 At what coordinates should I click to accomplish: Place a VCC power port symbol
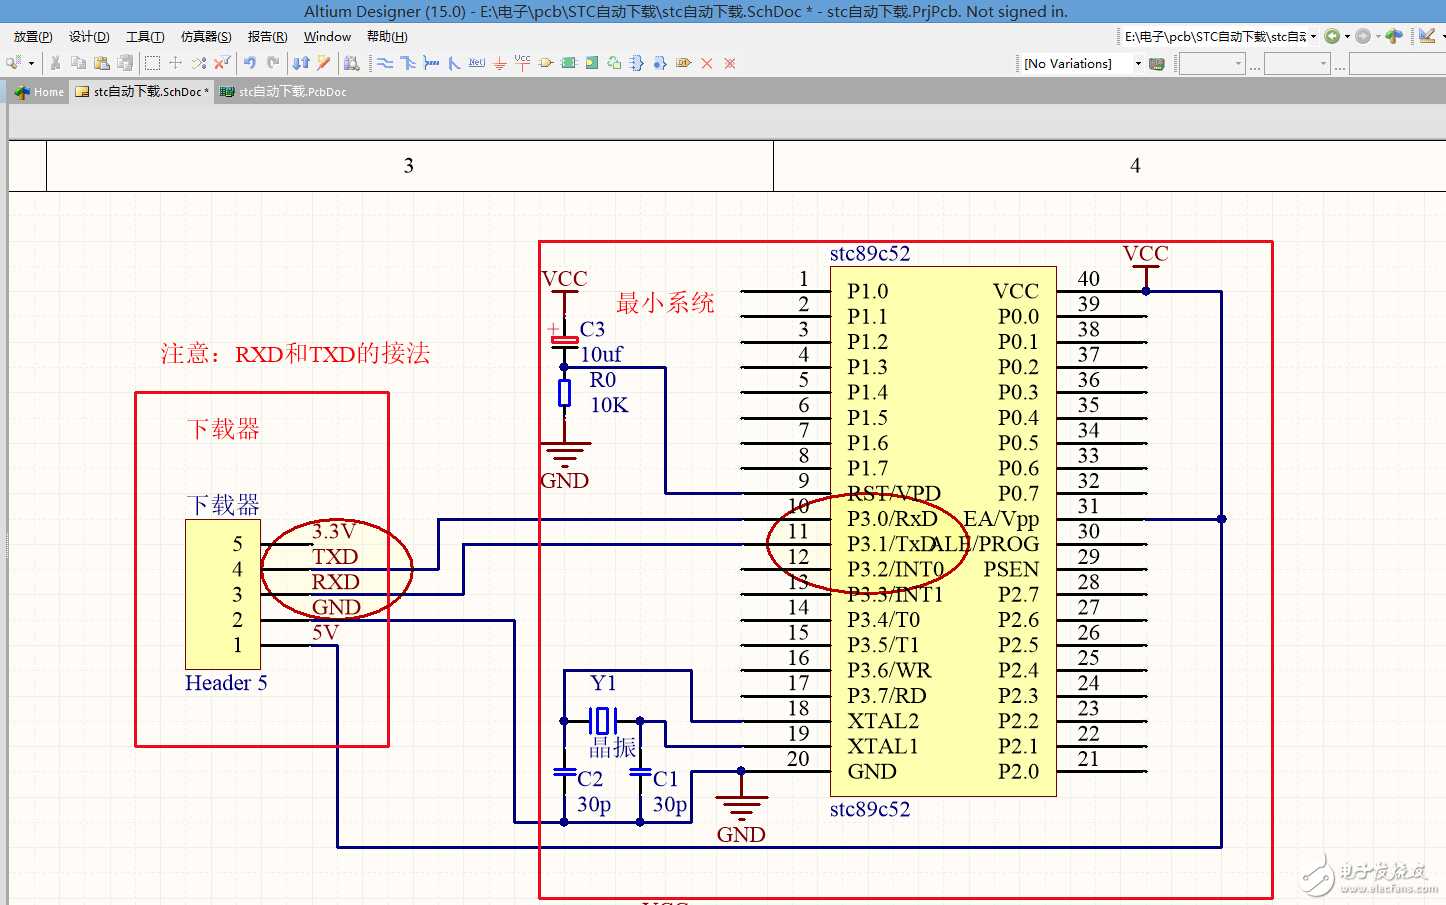point(522,62)
